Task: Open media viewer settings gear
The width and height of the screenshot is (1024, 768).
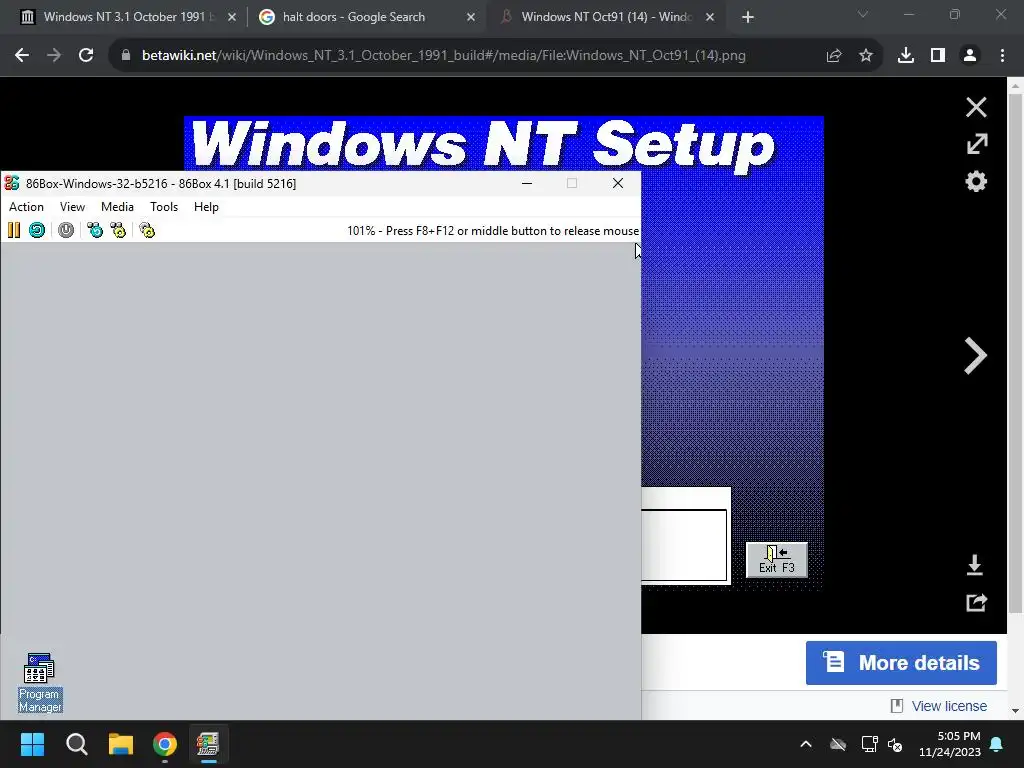Action: (x=976, y=181)
